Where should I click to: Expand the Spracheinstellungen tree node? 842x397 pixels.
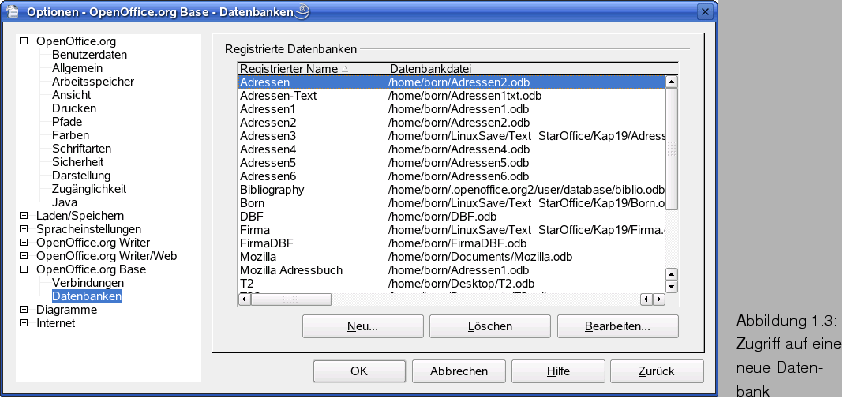(23, 229)
